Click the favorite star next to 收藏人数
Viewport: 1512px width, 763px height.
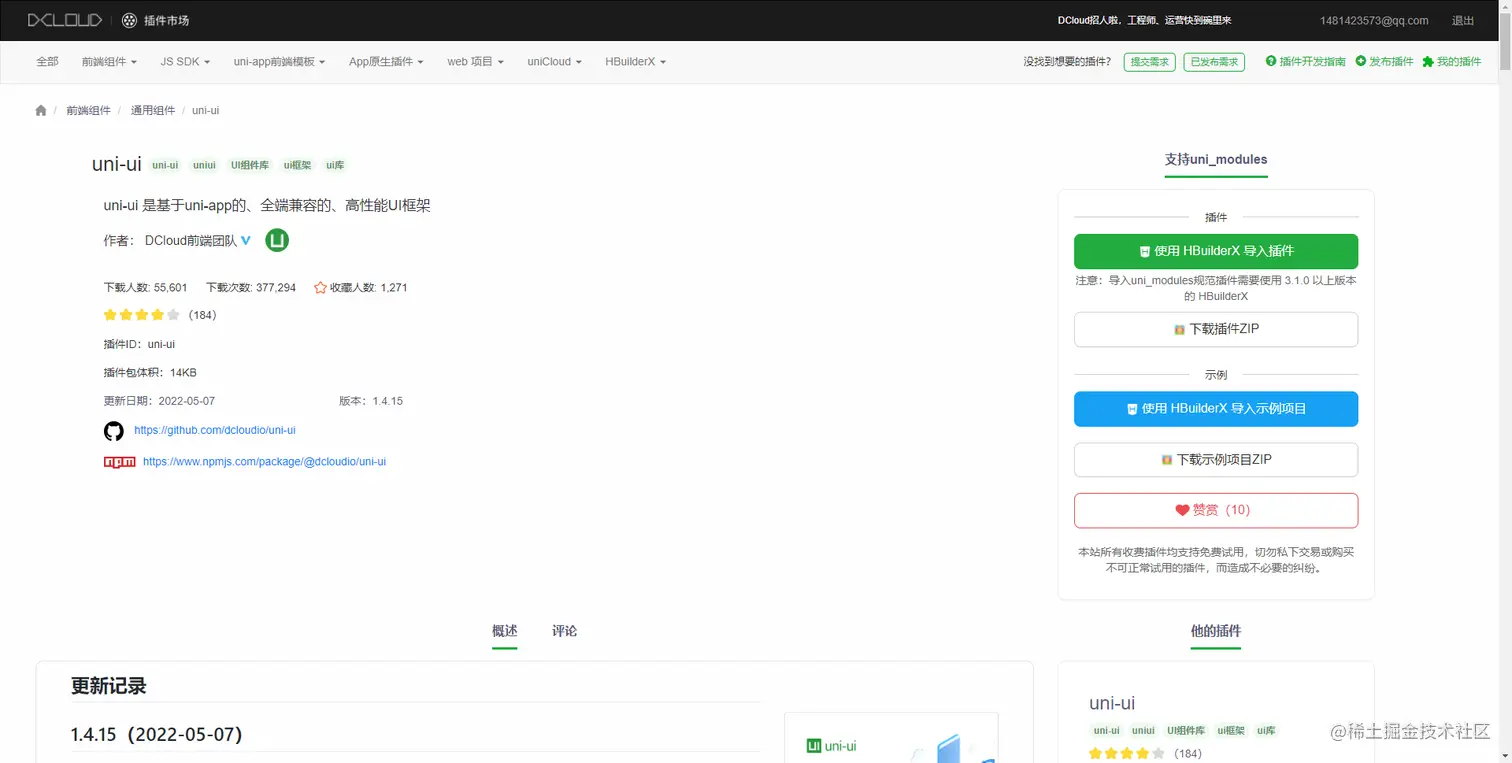320,287
